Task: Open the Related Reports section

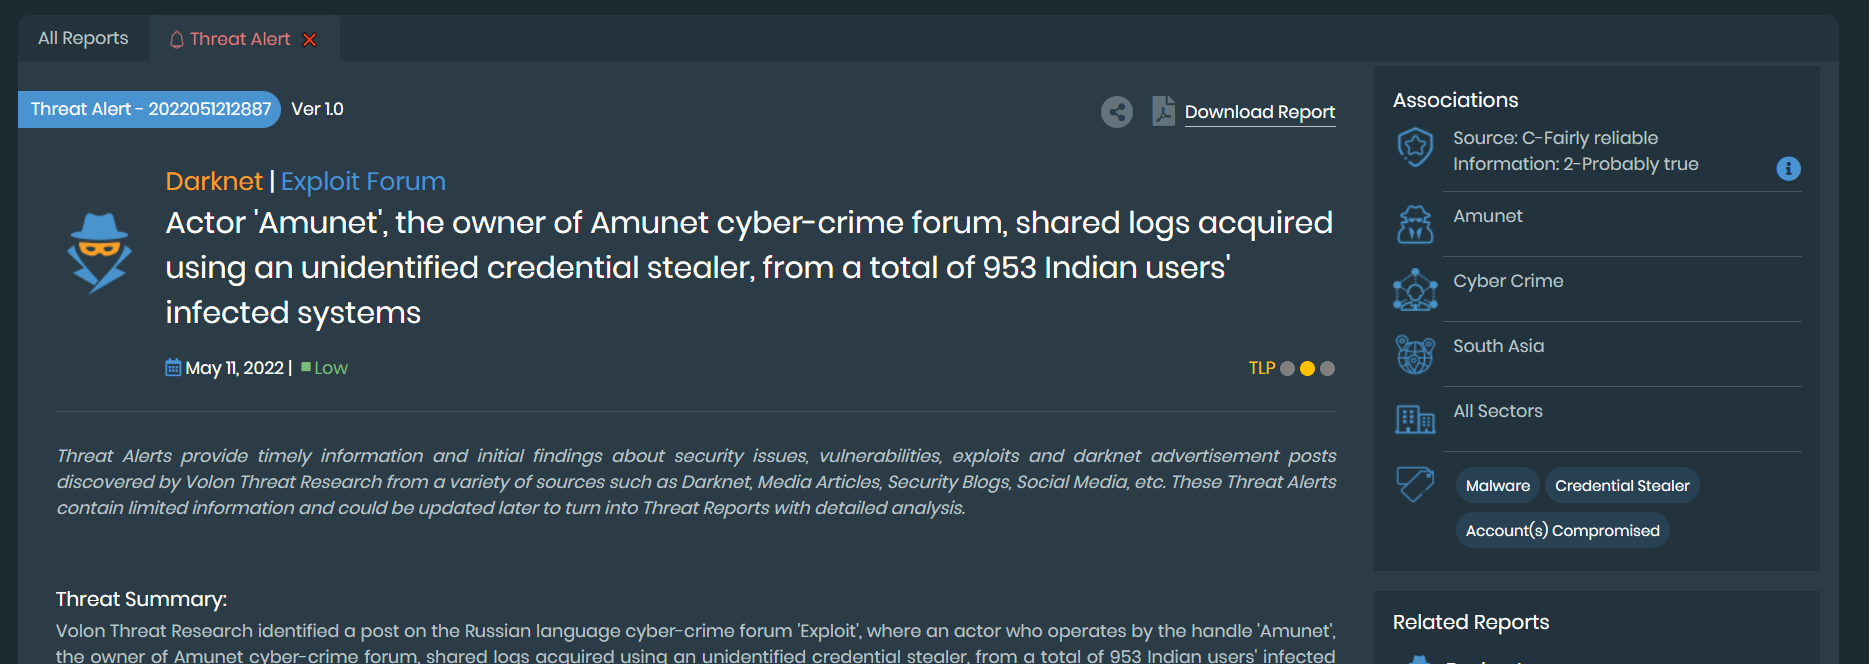Action: point(1470,622)
